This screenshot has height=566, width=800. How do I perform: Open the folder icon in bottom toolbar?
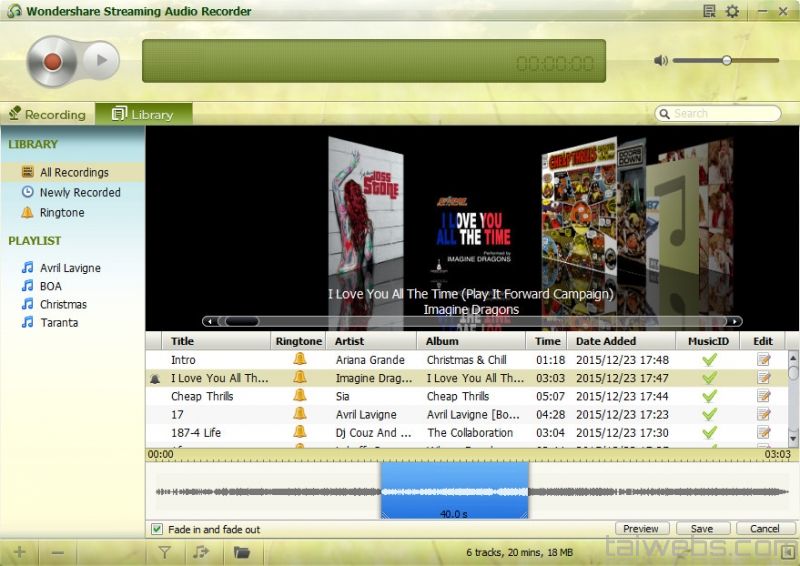tap(241, 551)
